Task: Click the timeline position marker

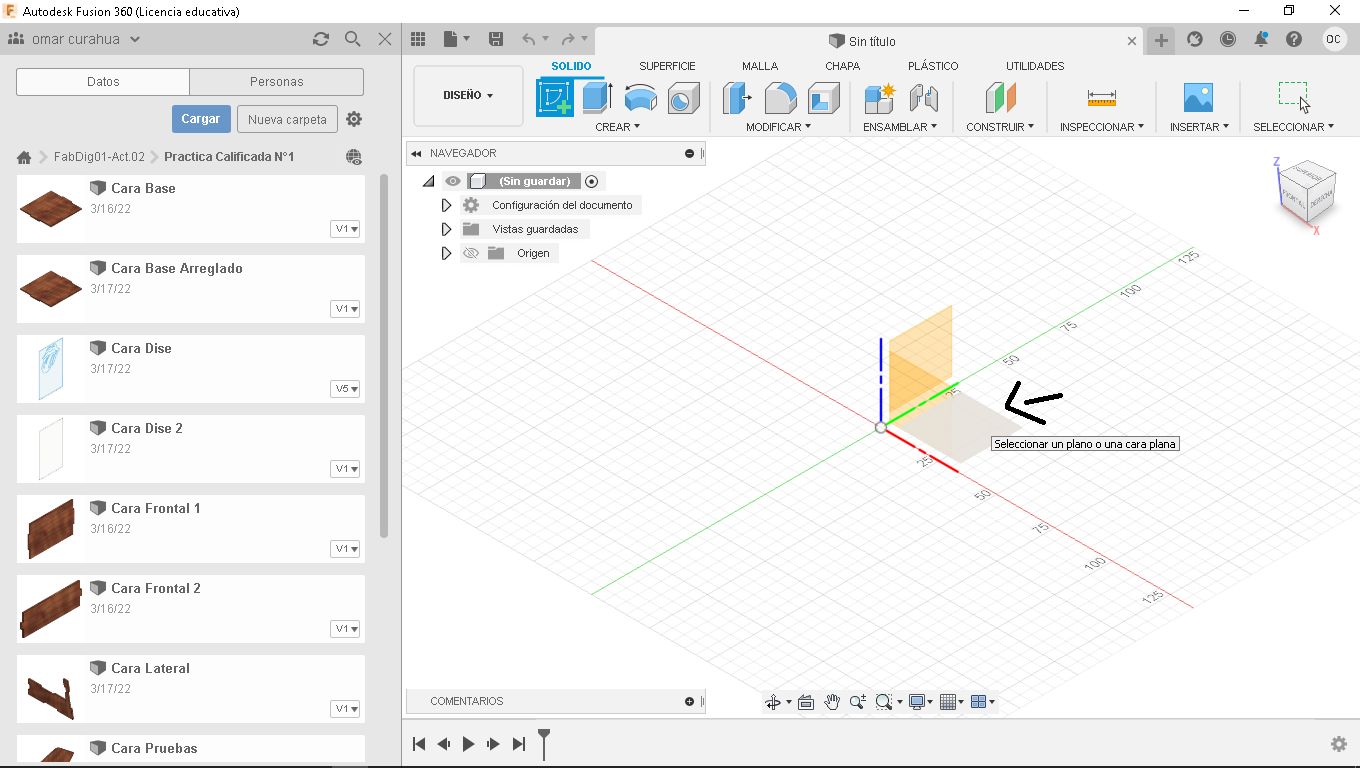Action: [x=544, y=742]
